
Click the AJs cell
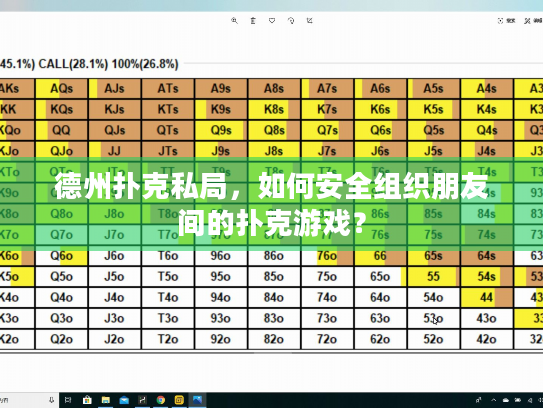click(x=115, y=89)
